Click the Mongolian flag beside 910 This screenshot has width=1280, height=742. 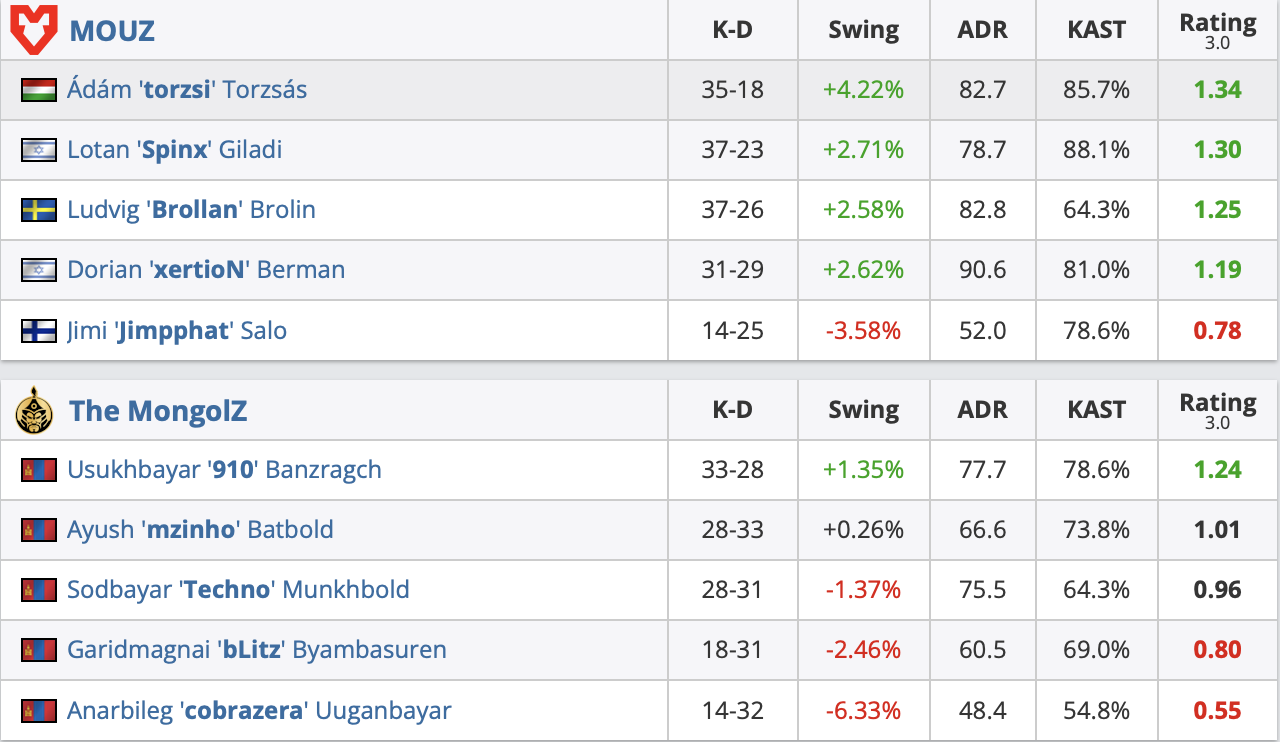pos(38,470)
